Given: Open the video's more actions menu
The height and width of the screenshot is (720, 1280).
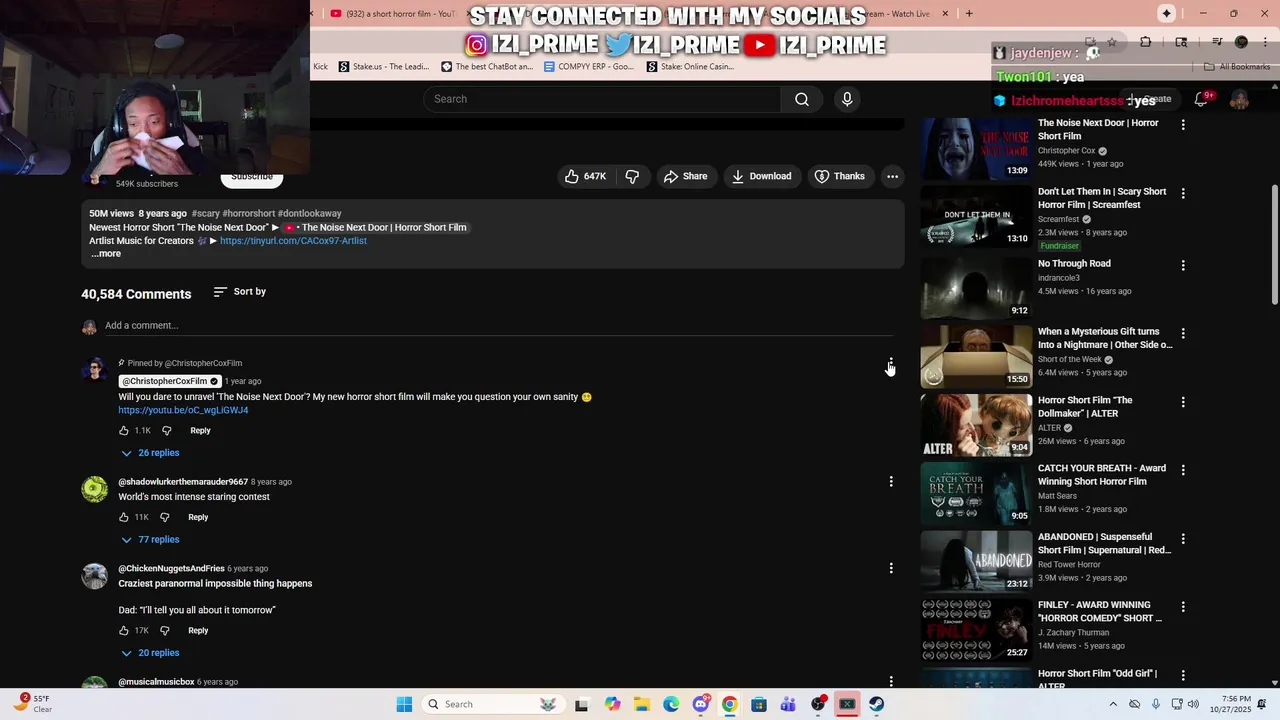Looking at the screenshot, I should click(x=892, y=176).
